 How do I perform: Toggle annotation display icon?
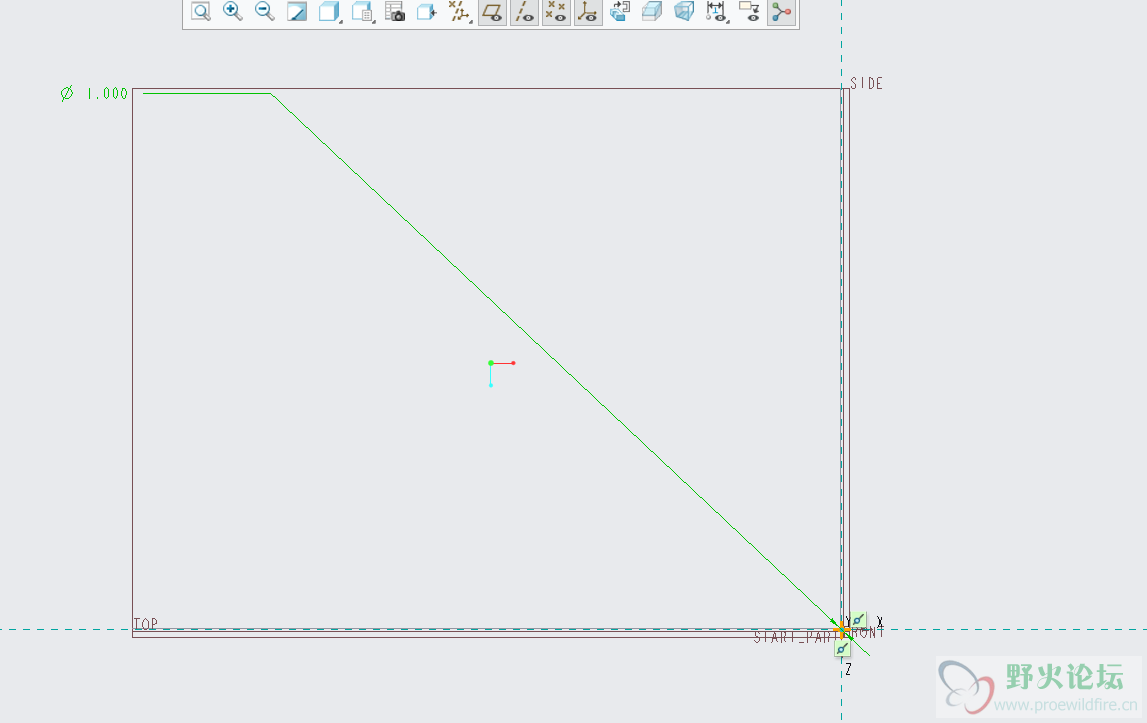[x=749, y=11]
